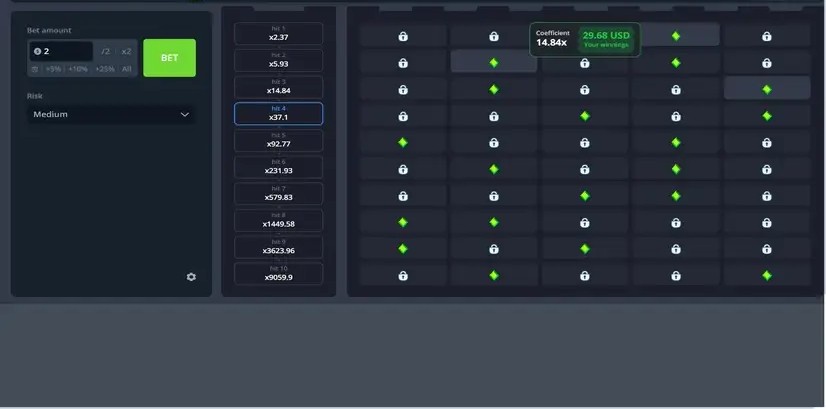Click the diamond in grid row 8, first column
The height and width of the screenshot is (409, 826).
point(403,222)
